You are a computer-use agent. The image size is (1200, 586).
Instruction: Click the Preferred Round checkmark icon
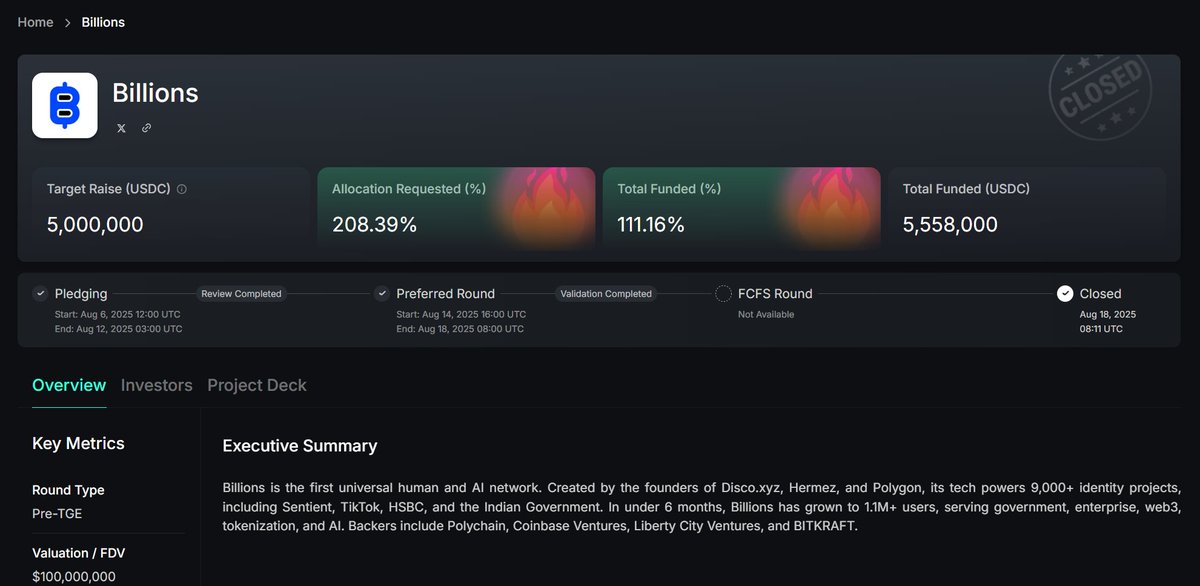[x=381, y=293]
